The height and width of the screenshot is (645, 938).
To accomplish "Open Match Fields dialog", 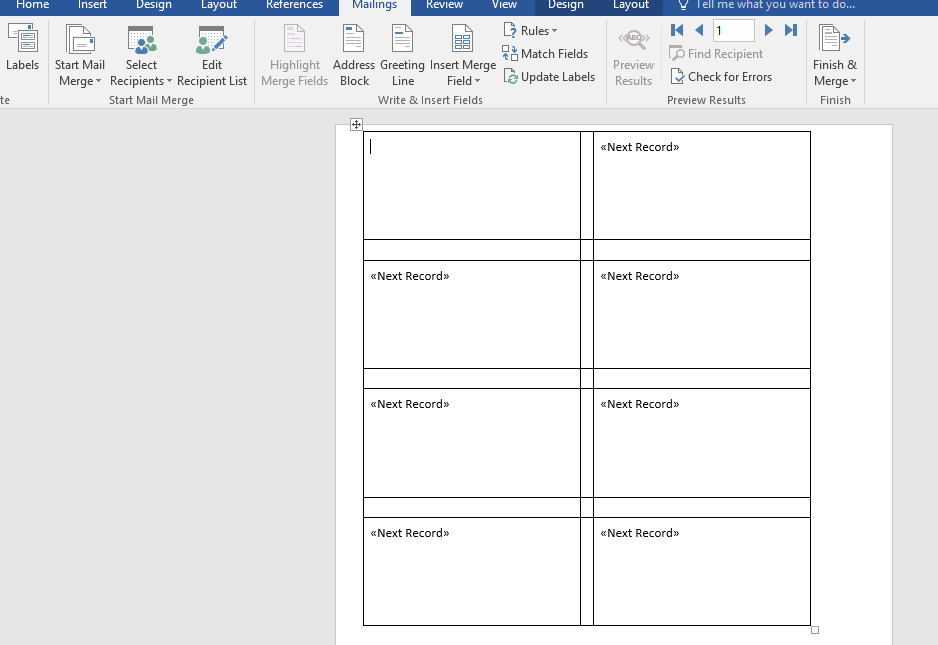I will (545, 54).
